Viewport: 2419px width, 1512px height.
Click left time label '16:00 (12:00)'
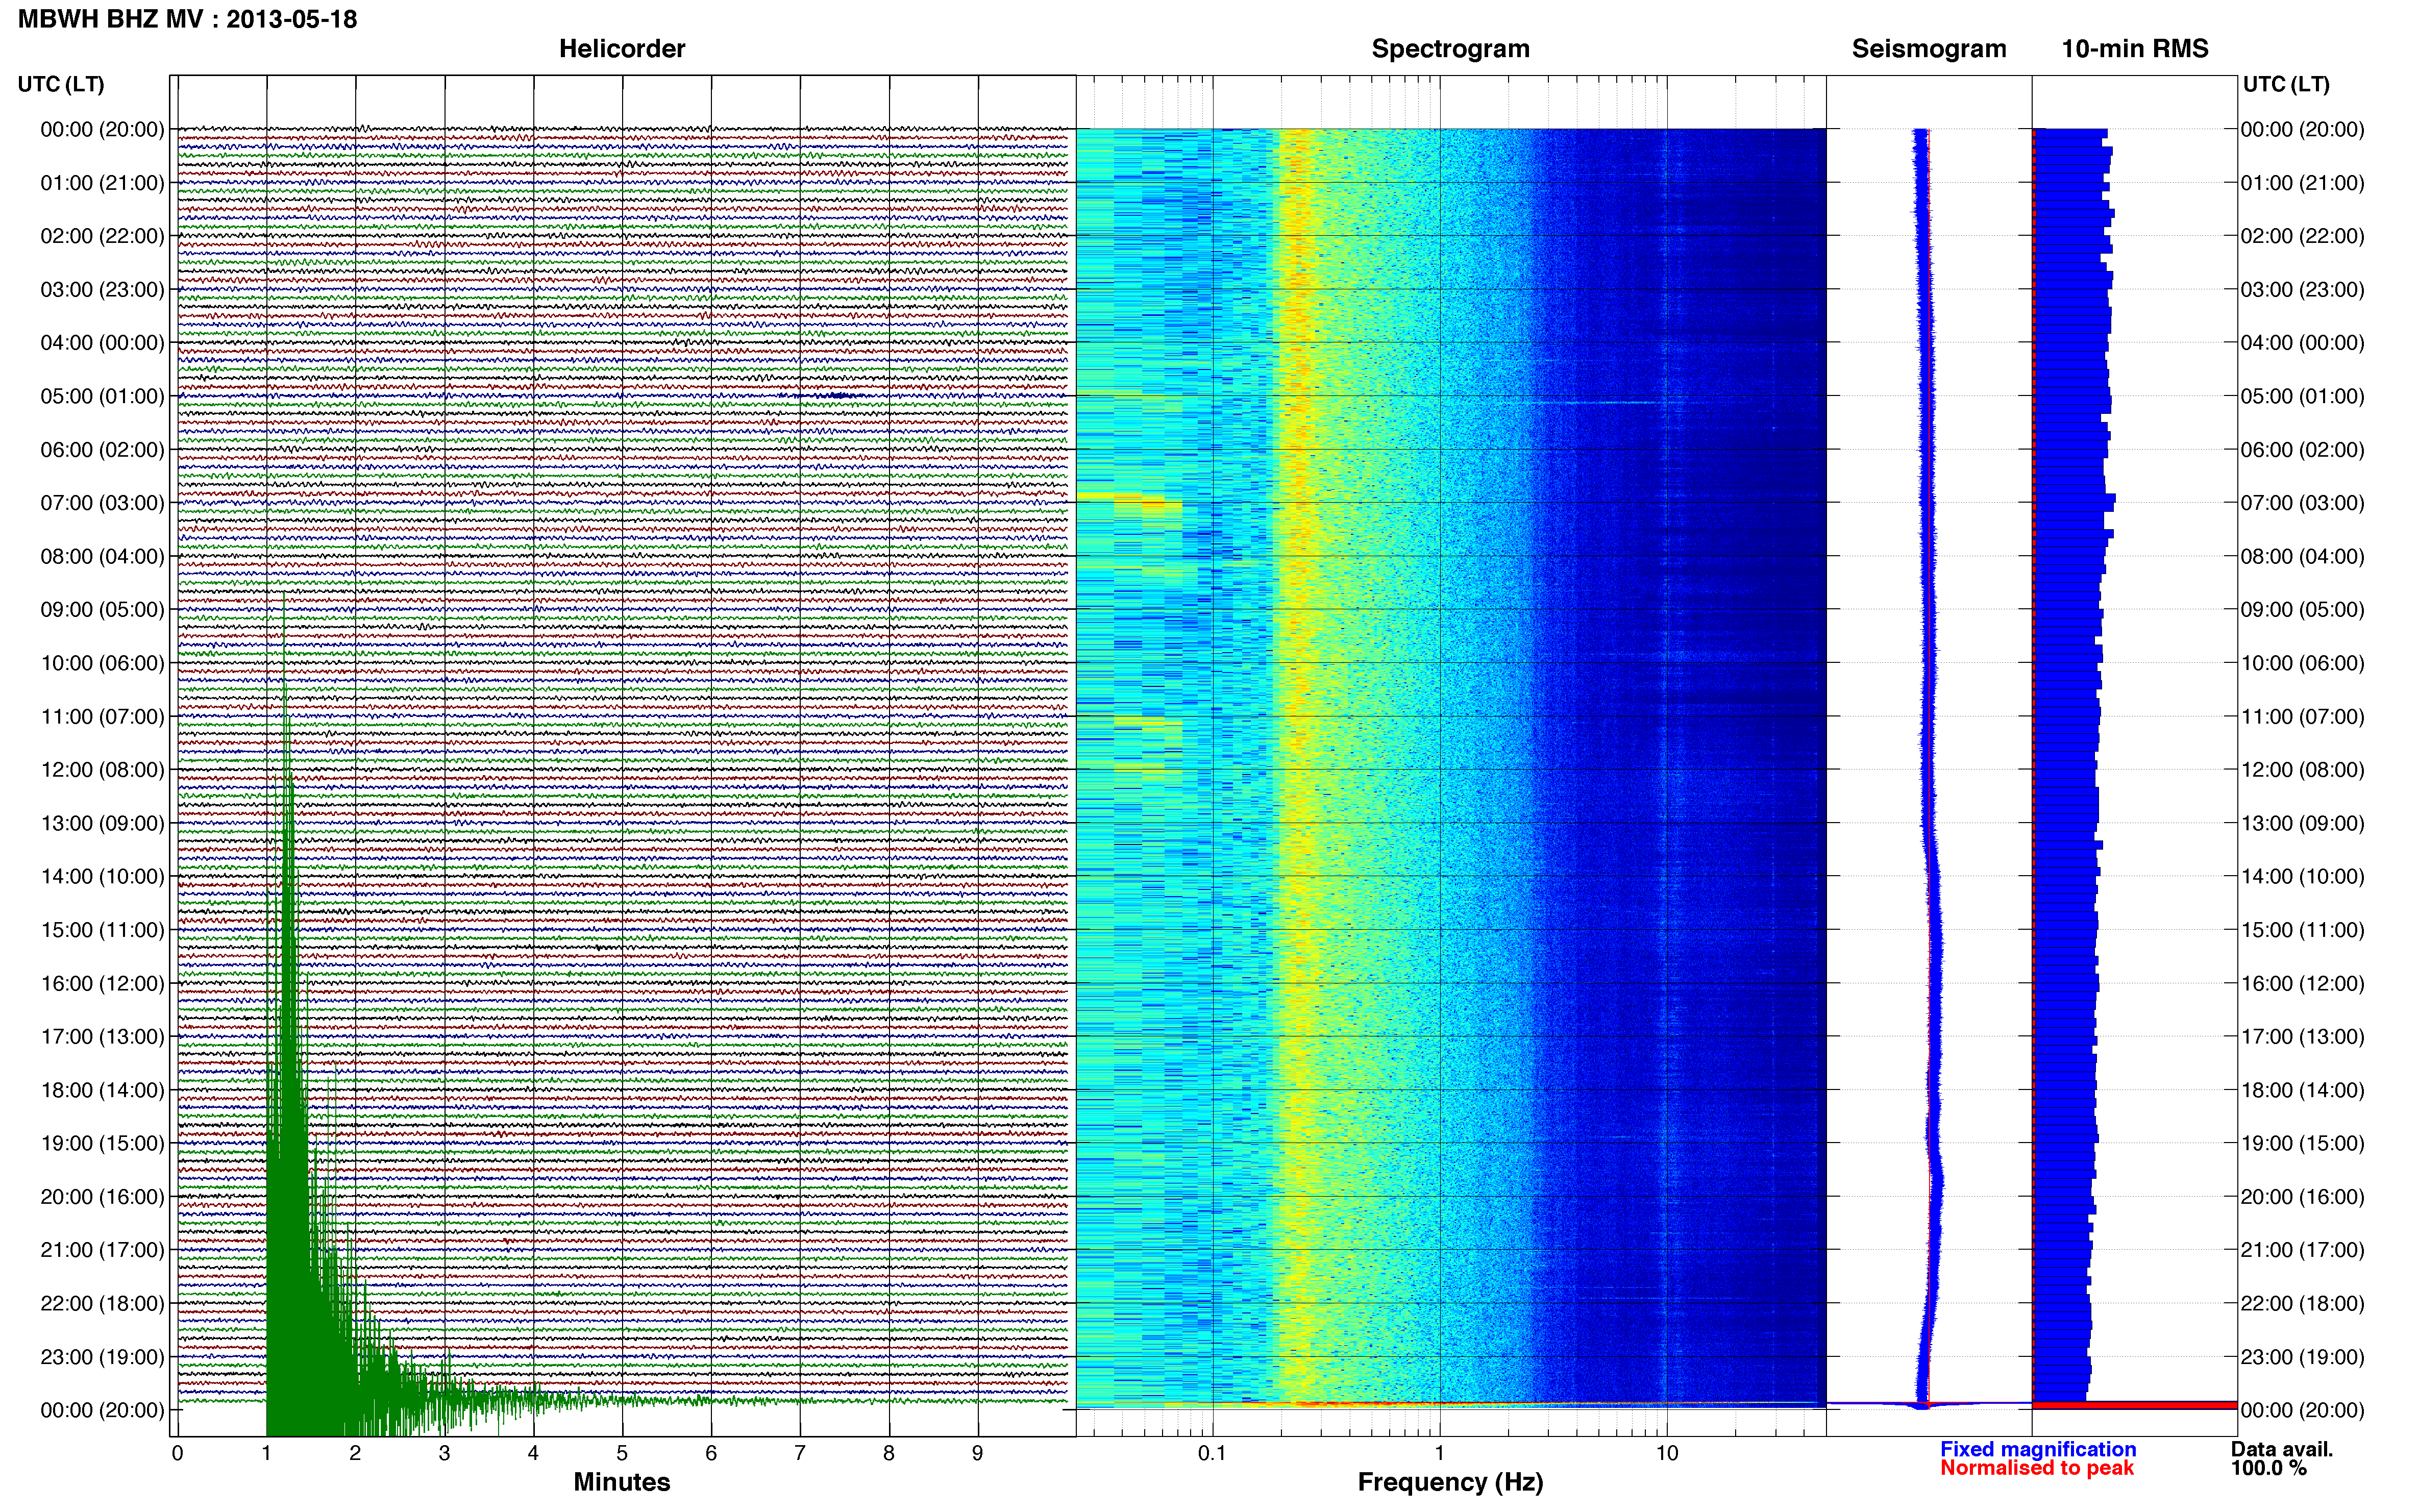pos(102,983)
